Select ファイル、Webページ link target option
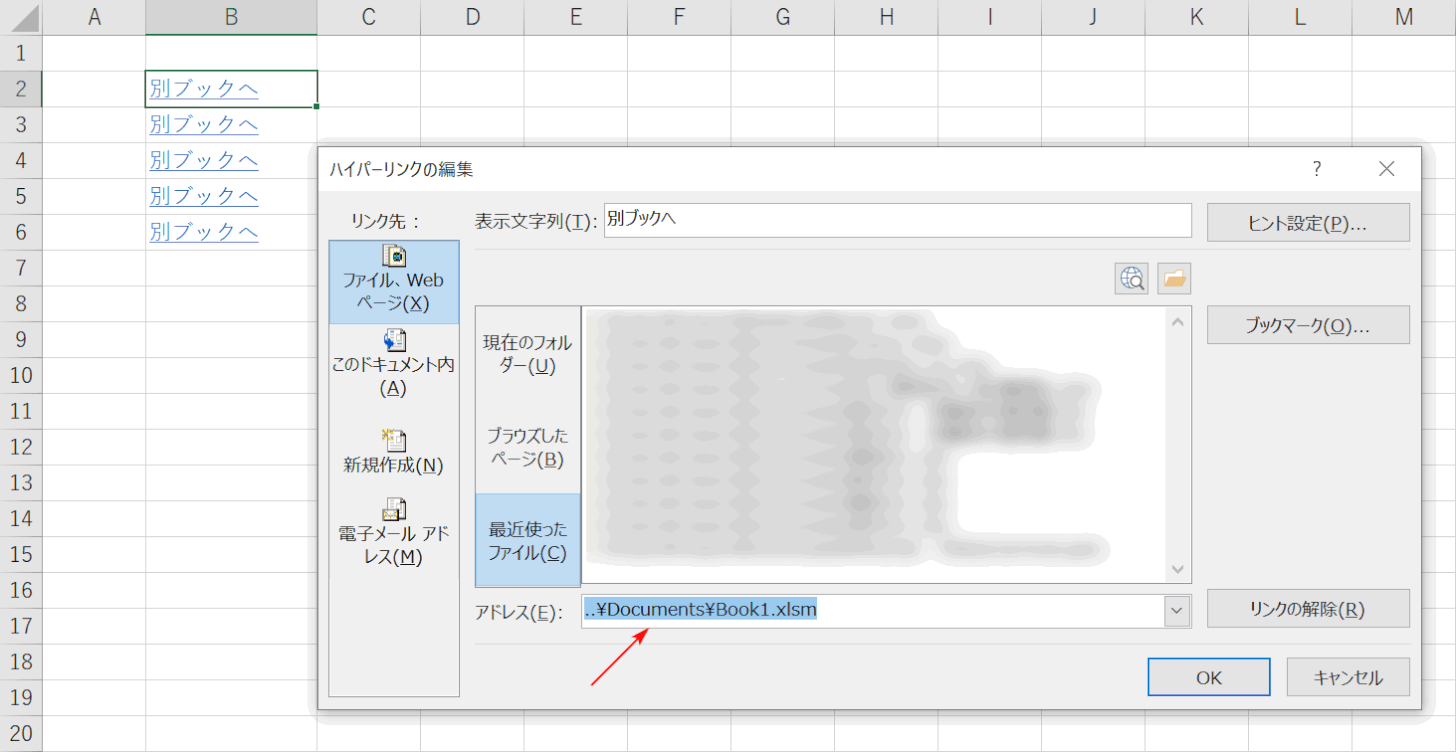This screenshot has height=752, width=1456. click(394, 281)
